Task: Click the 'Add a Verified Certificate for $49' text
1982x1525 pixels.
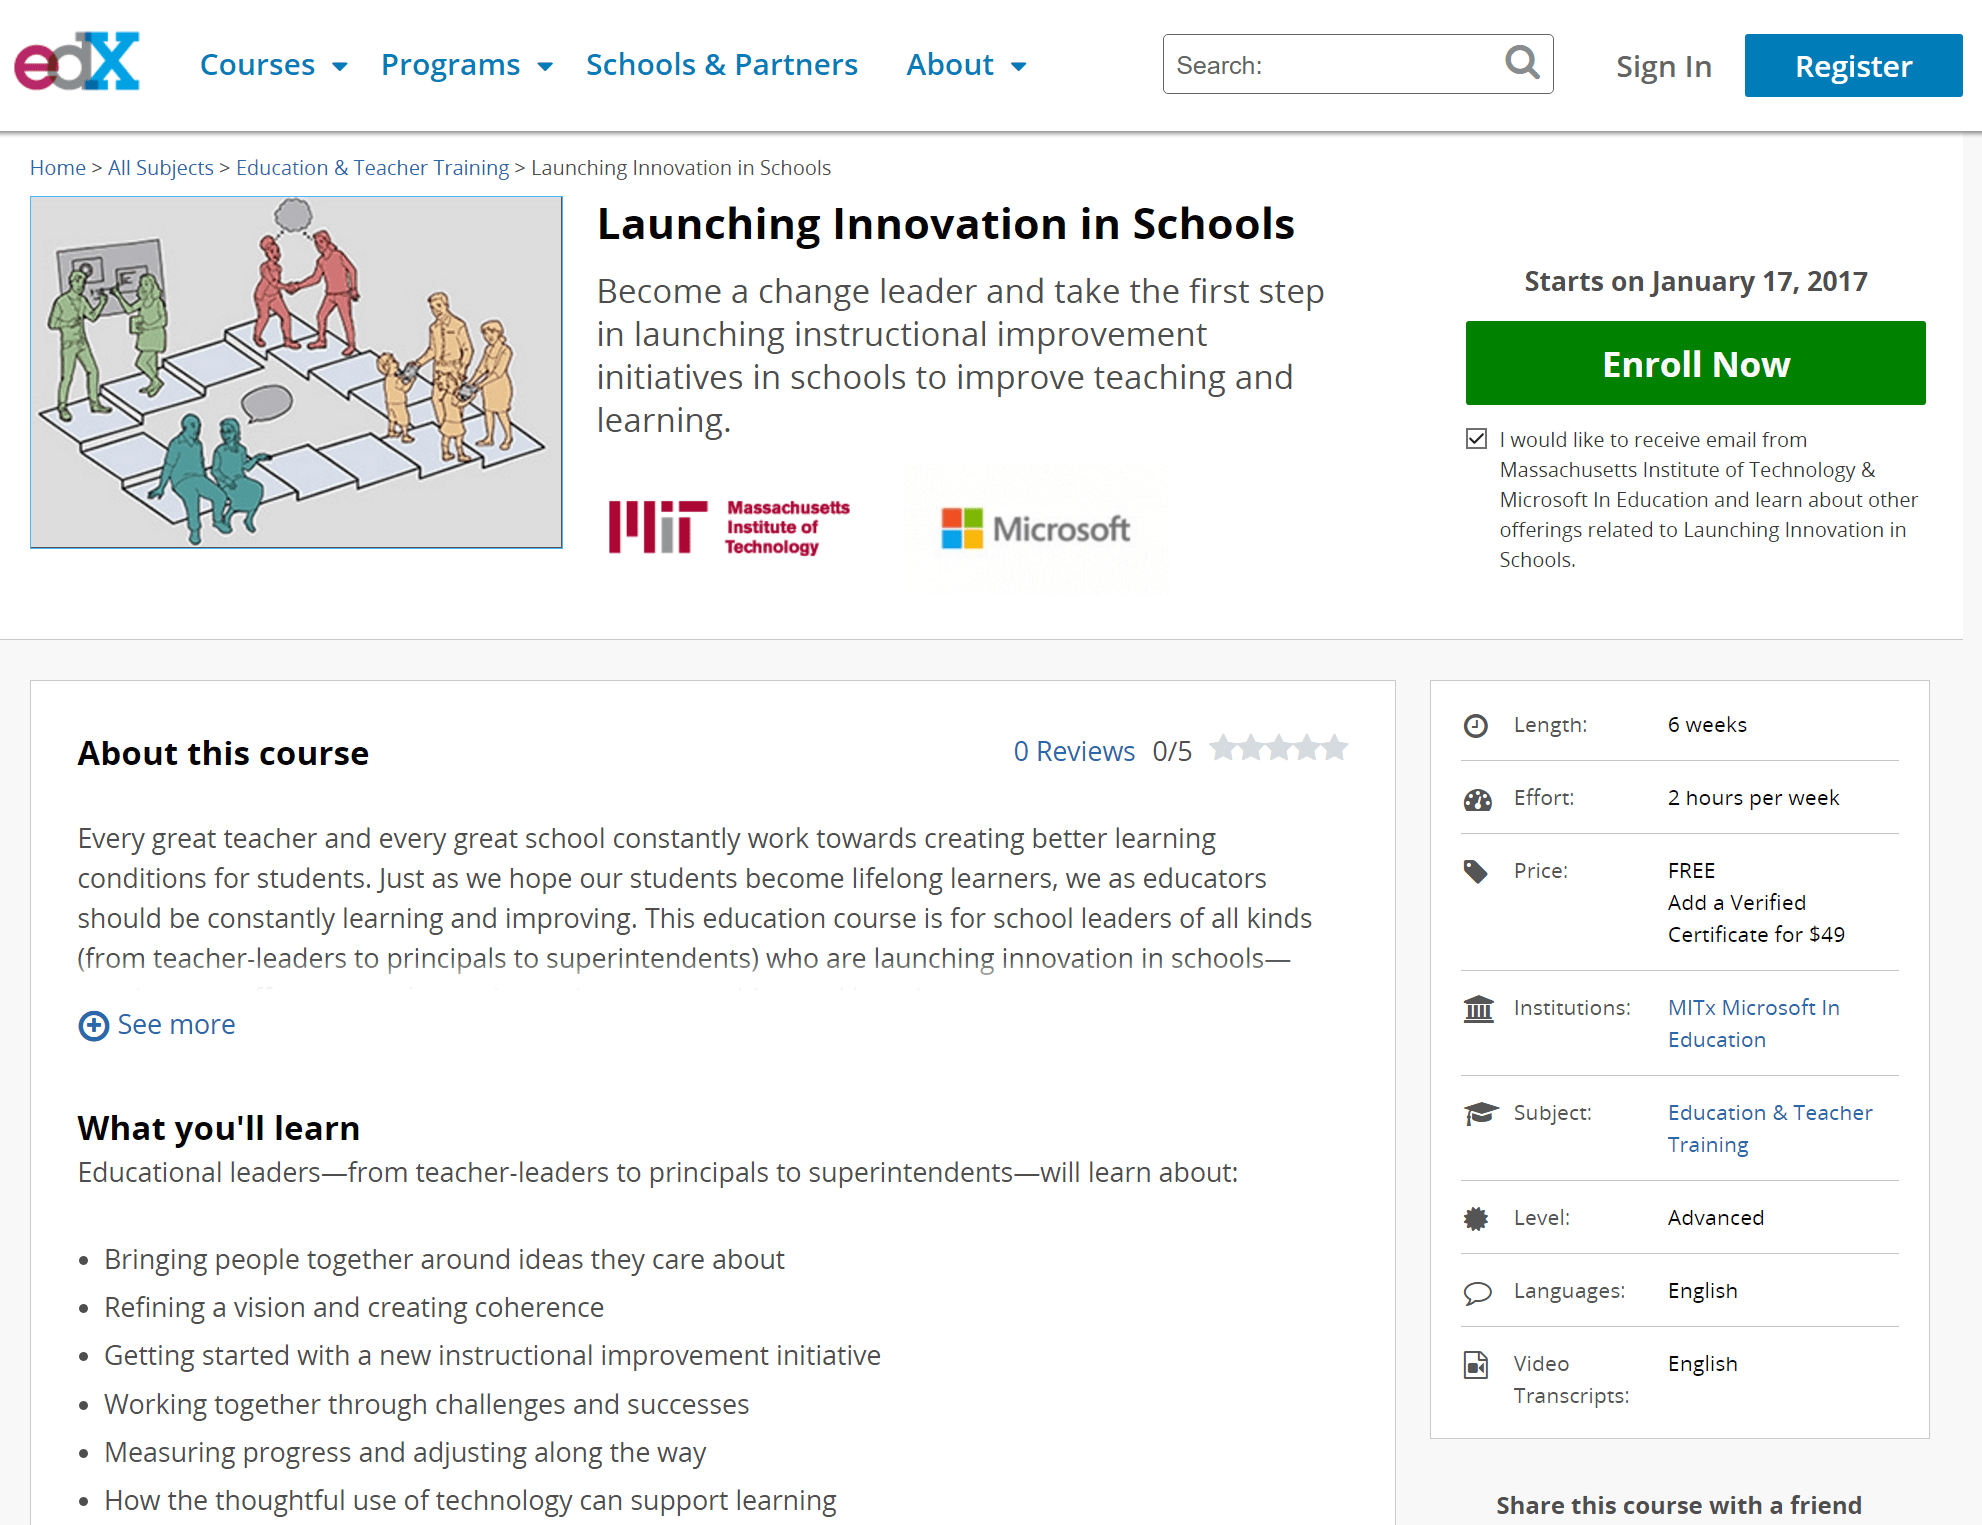Action: coord(1756,919)
